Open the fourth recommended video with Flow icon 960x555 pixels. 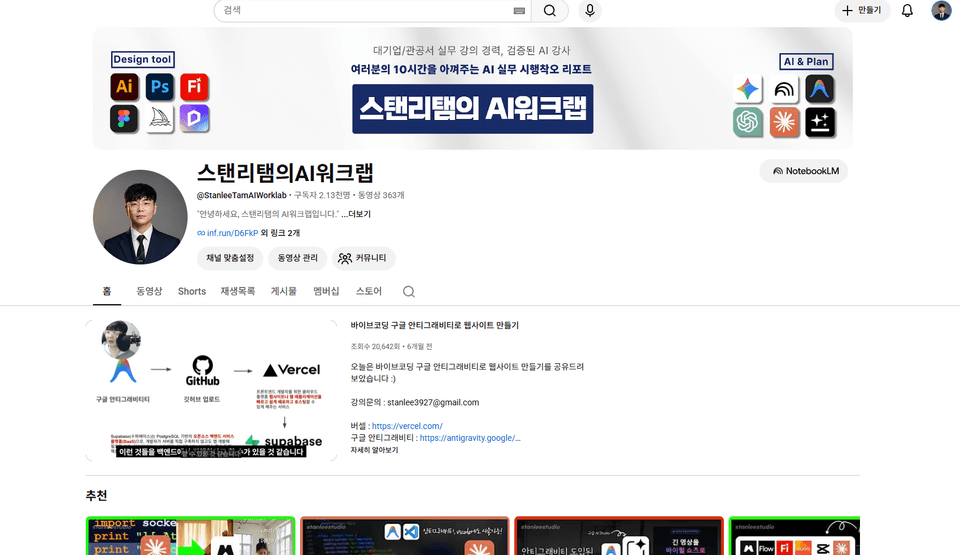pyautogui.click(x=794, y=536)
